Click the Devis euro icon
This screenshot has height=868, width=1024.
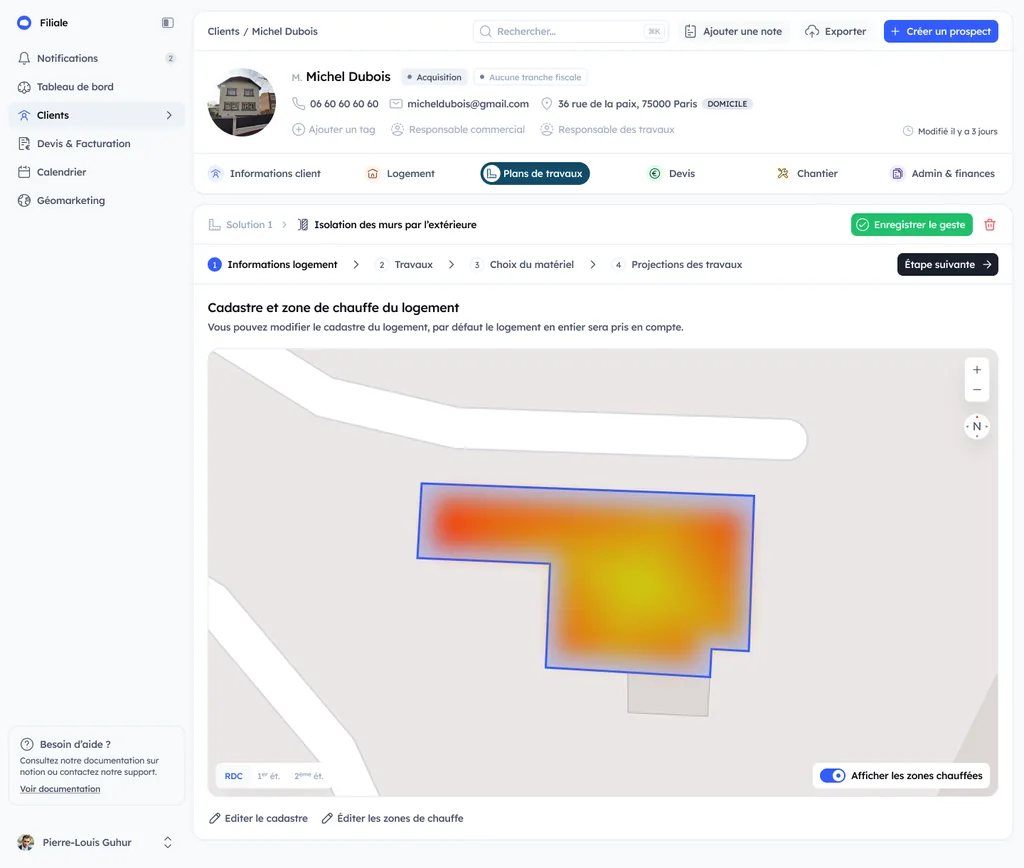(x=654, y=174)
